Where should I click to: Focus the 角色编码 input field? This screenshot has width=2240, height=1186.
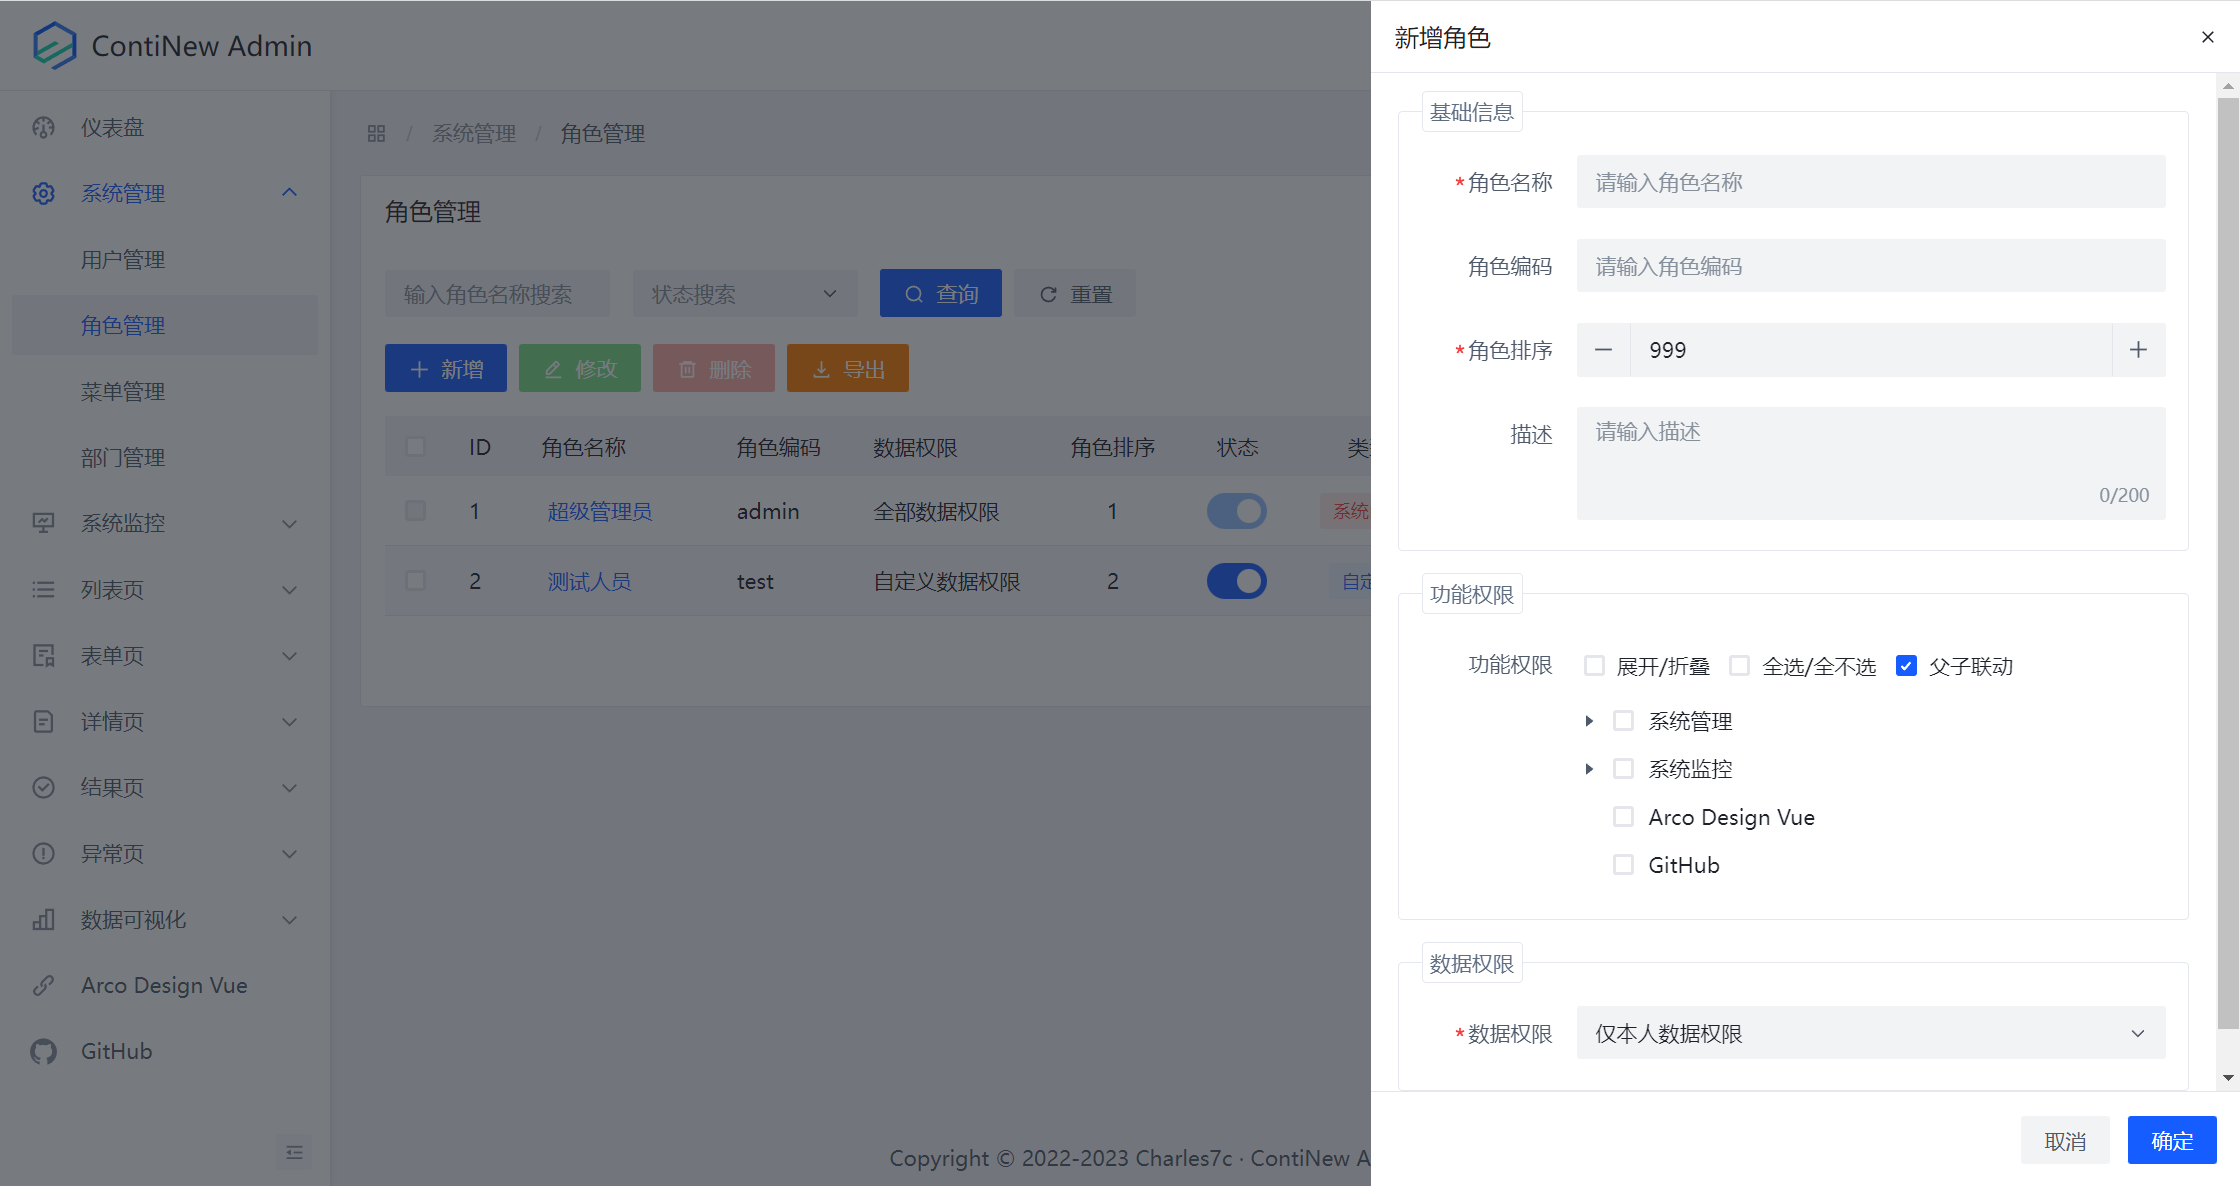click(1871, 266)
